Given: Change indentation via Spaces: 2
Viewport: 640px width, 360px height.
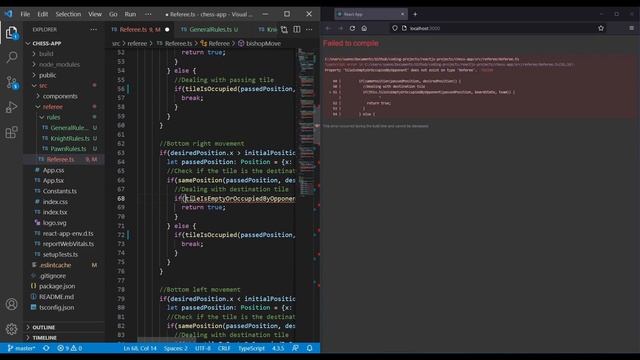Looking at the screenshot, I should click(x=176, y=348).
